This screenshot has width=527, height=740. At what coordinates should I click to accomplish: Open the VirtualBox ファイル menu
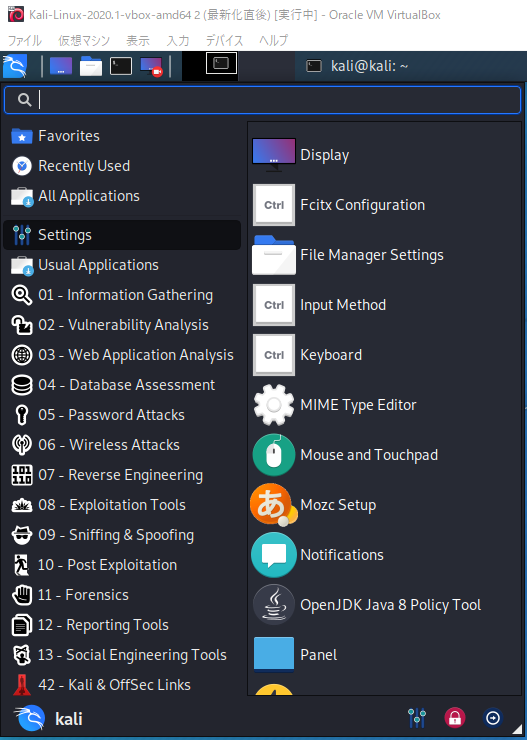[x=25, y=41]
